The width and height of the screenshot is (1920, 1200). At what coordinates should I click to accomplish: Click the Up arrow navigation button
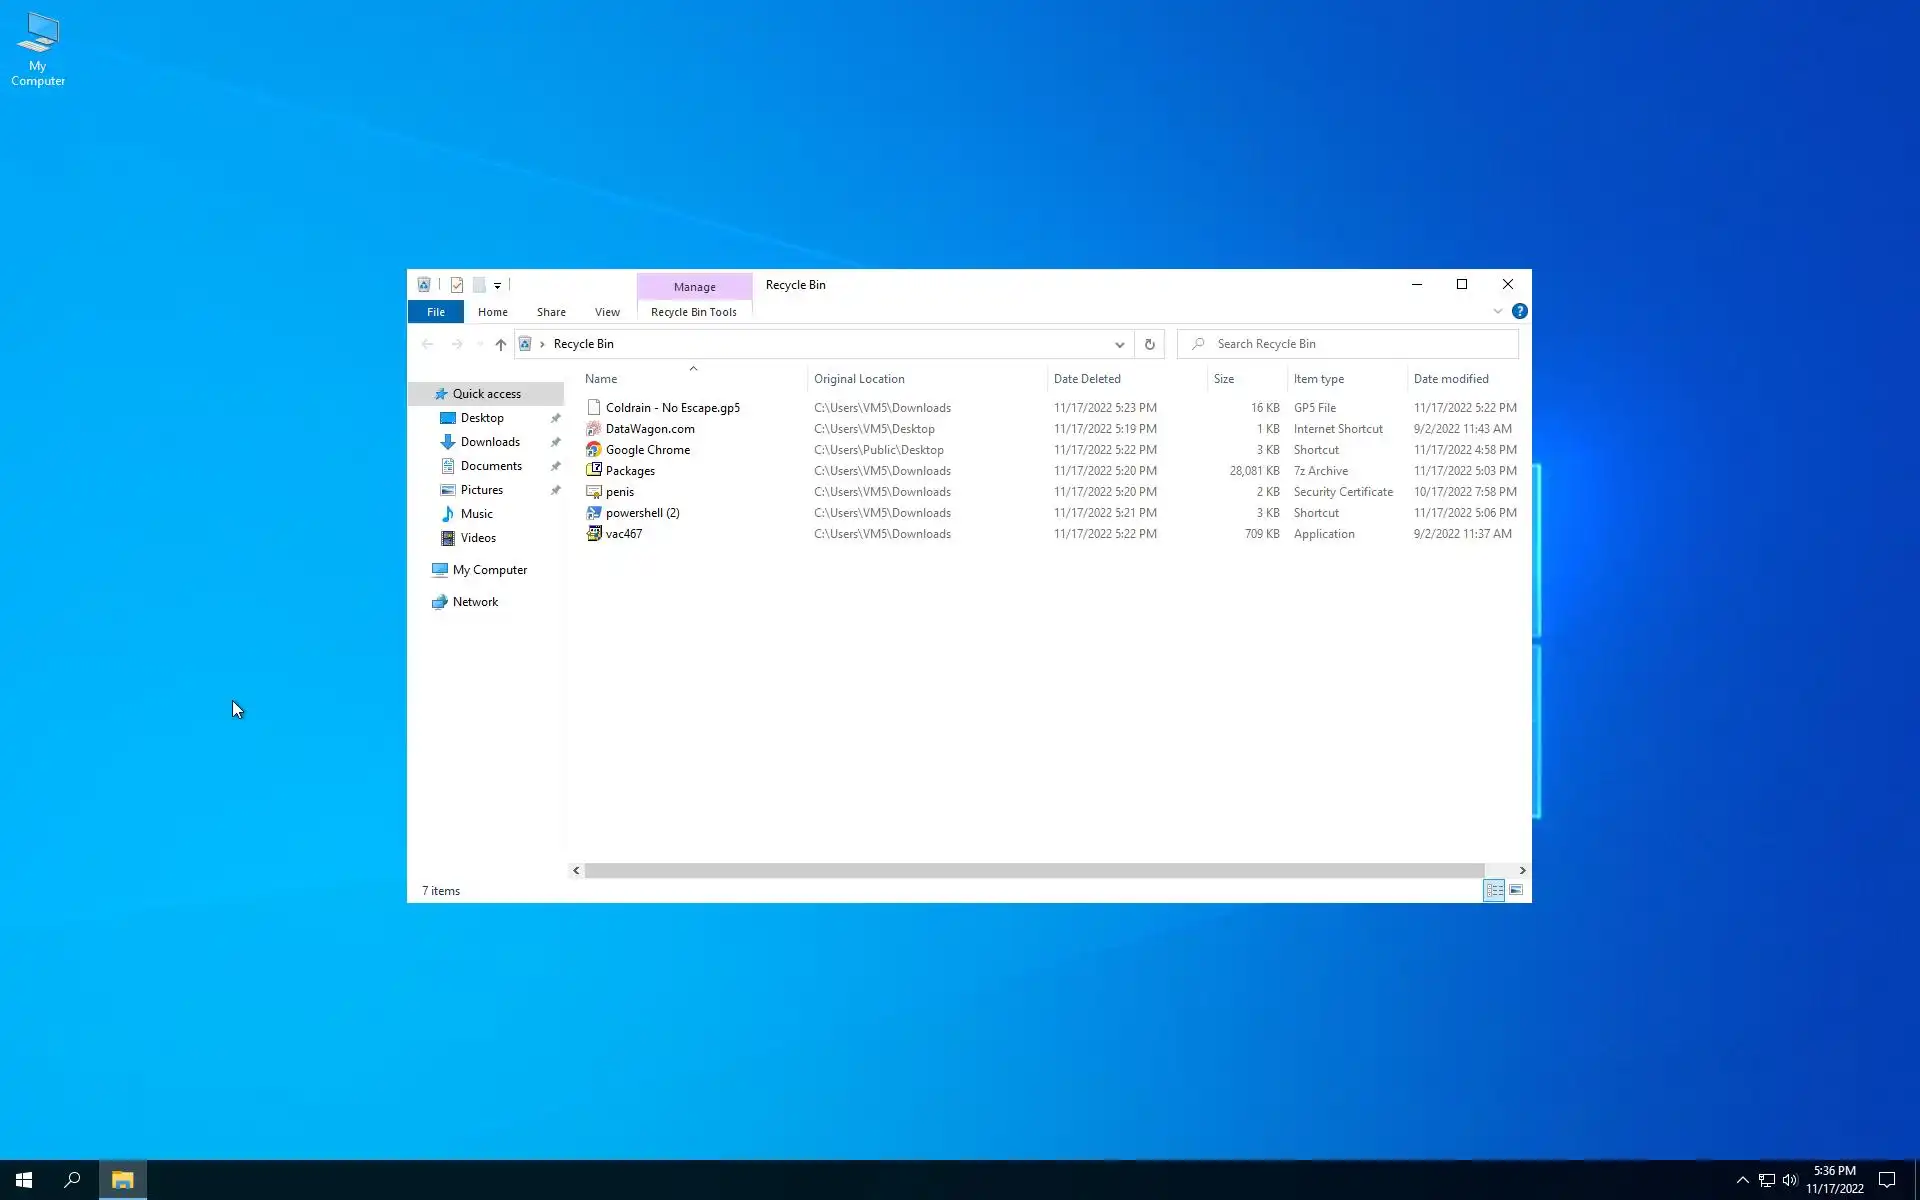pos(501,344)
